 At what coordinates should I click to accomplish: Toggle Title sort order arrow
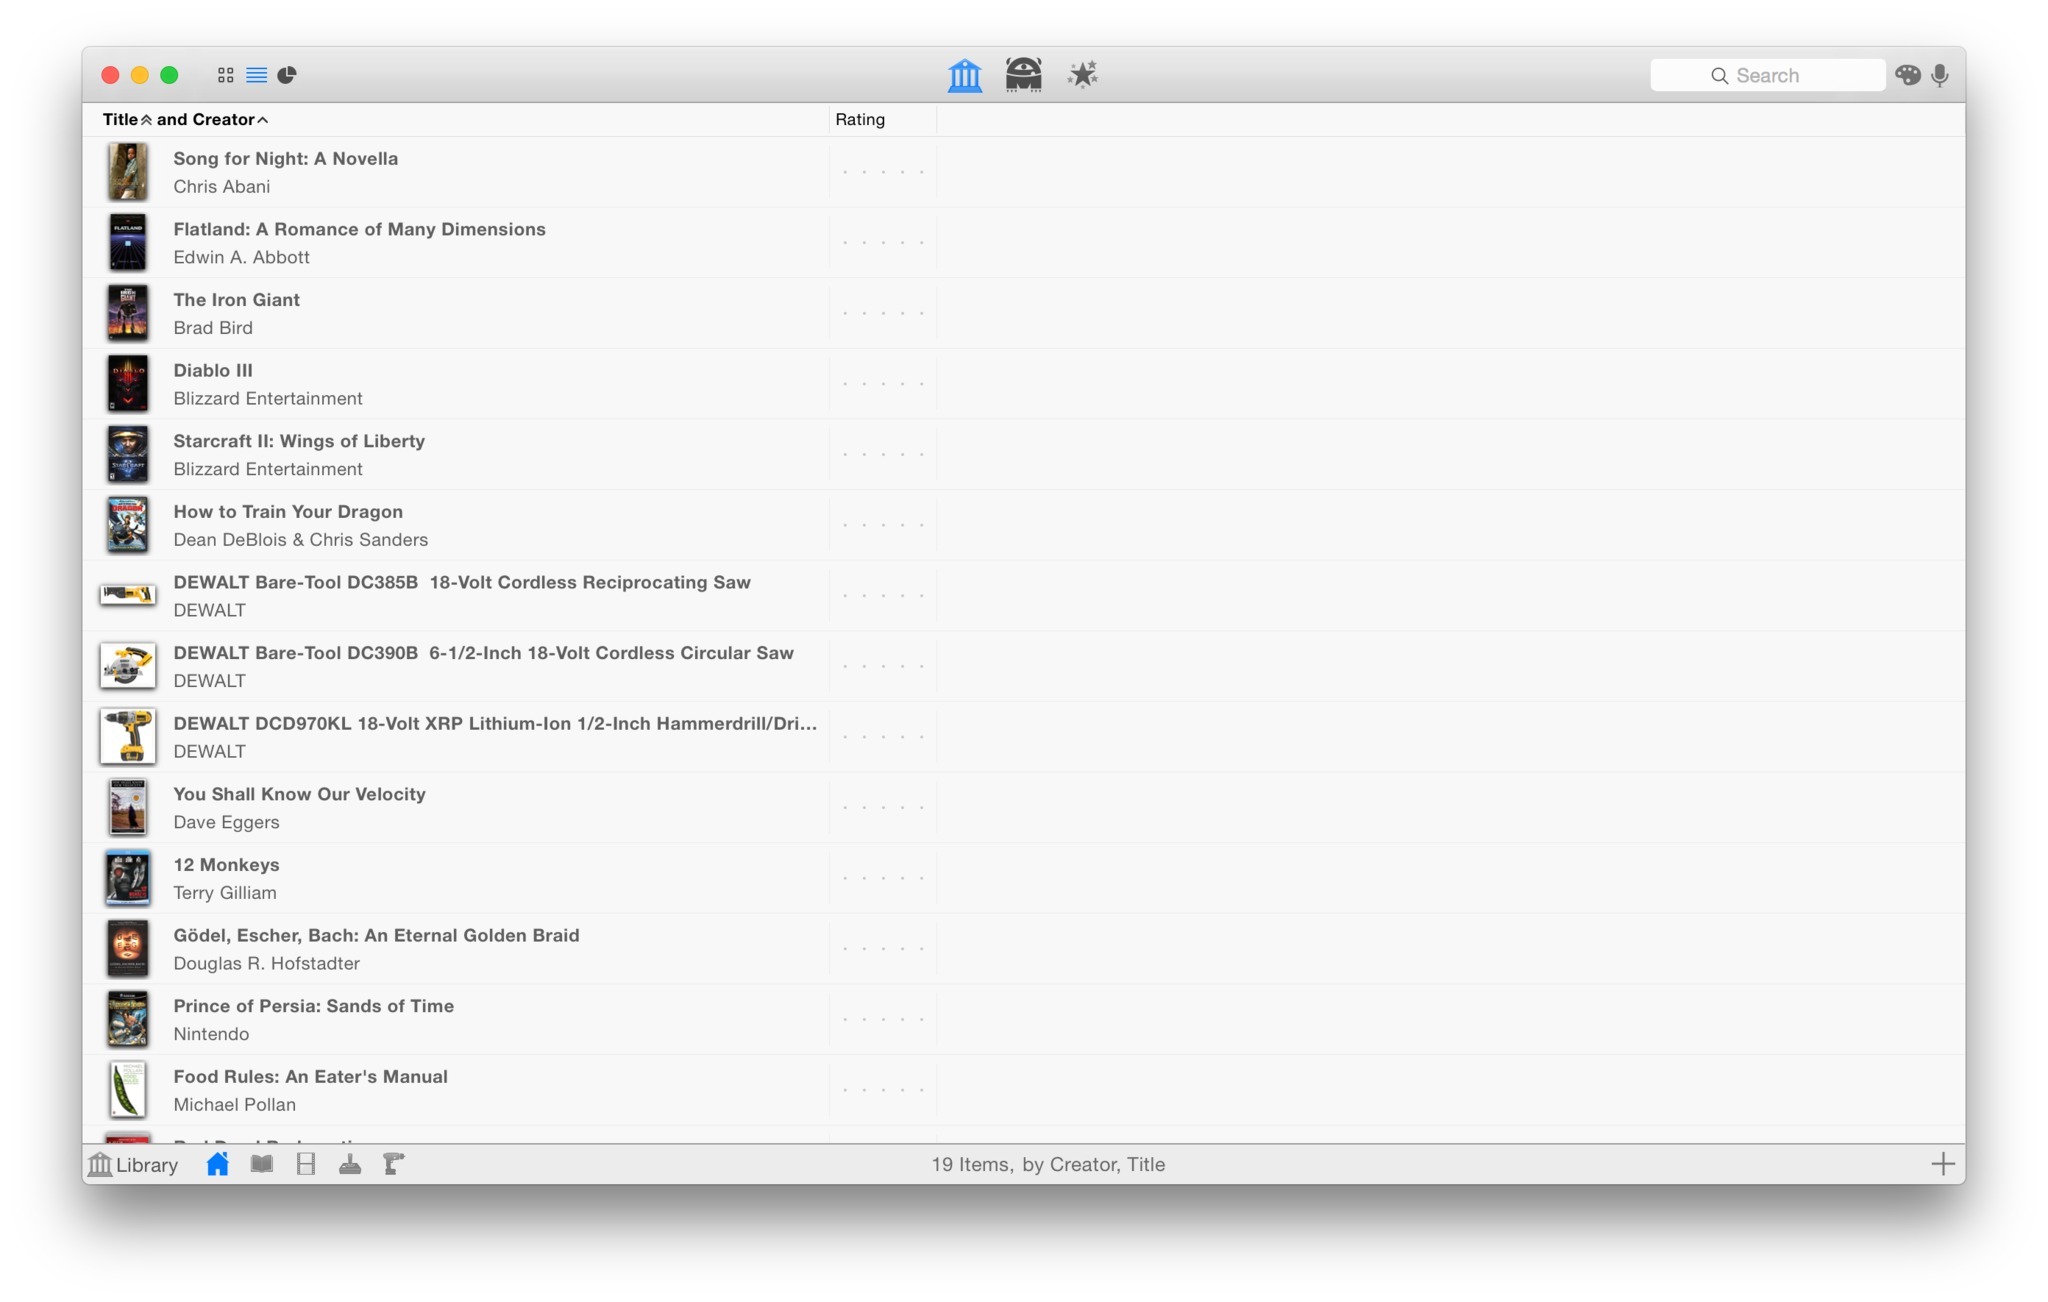click(146, 120)
